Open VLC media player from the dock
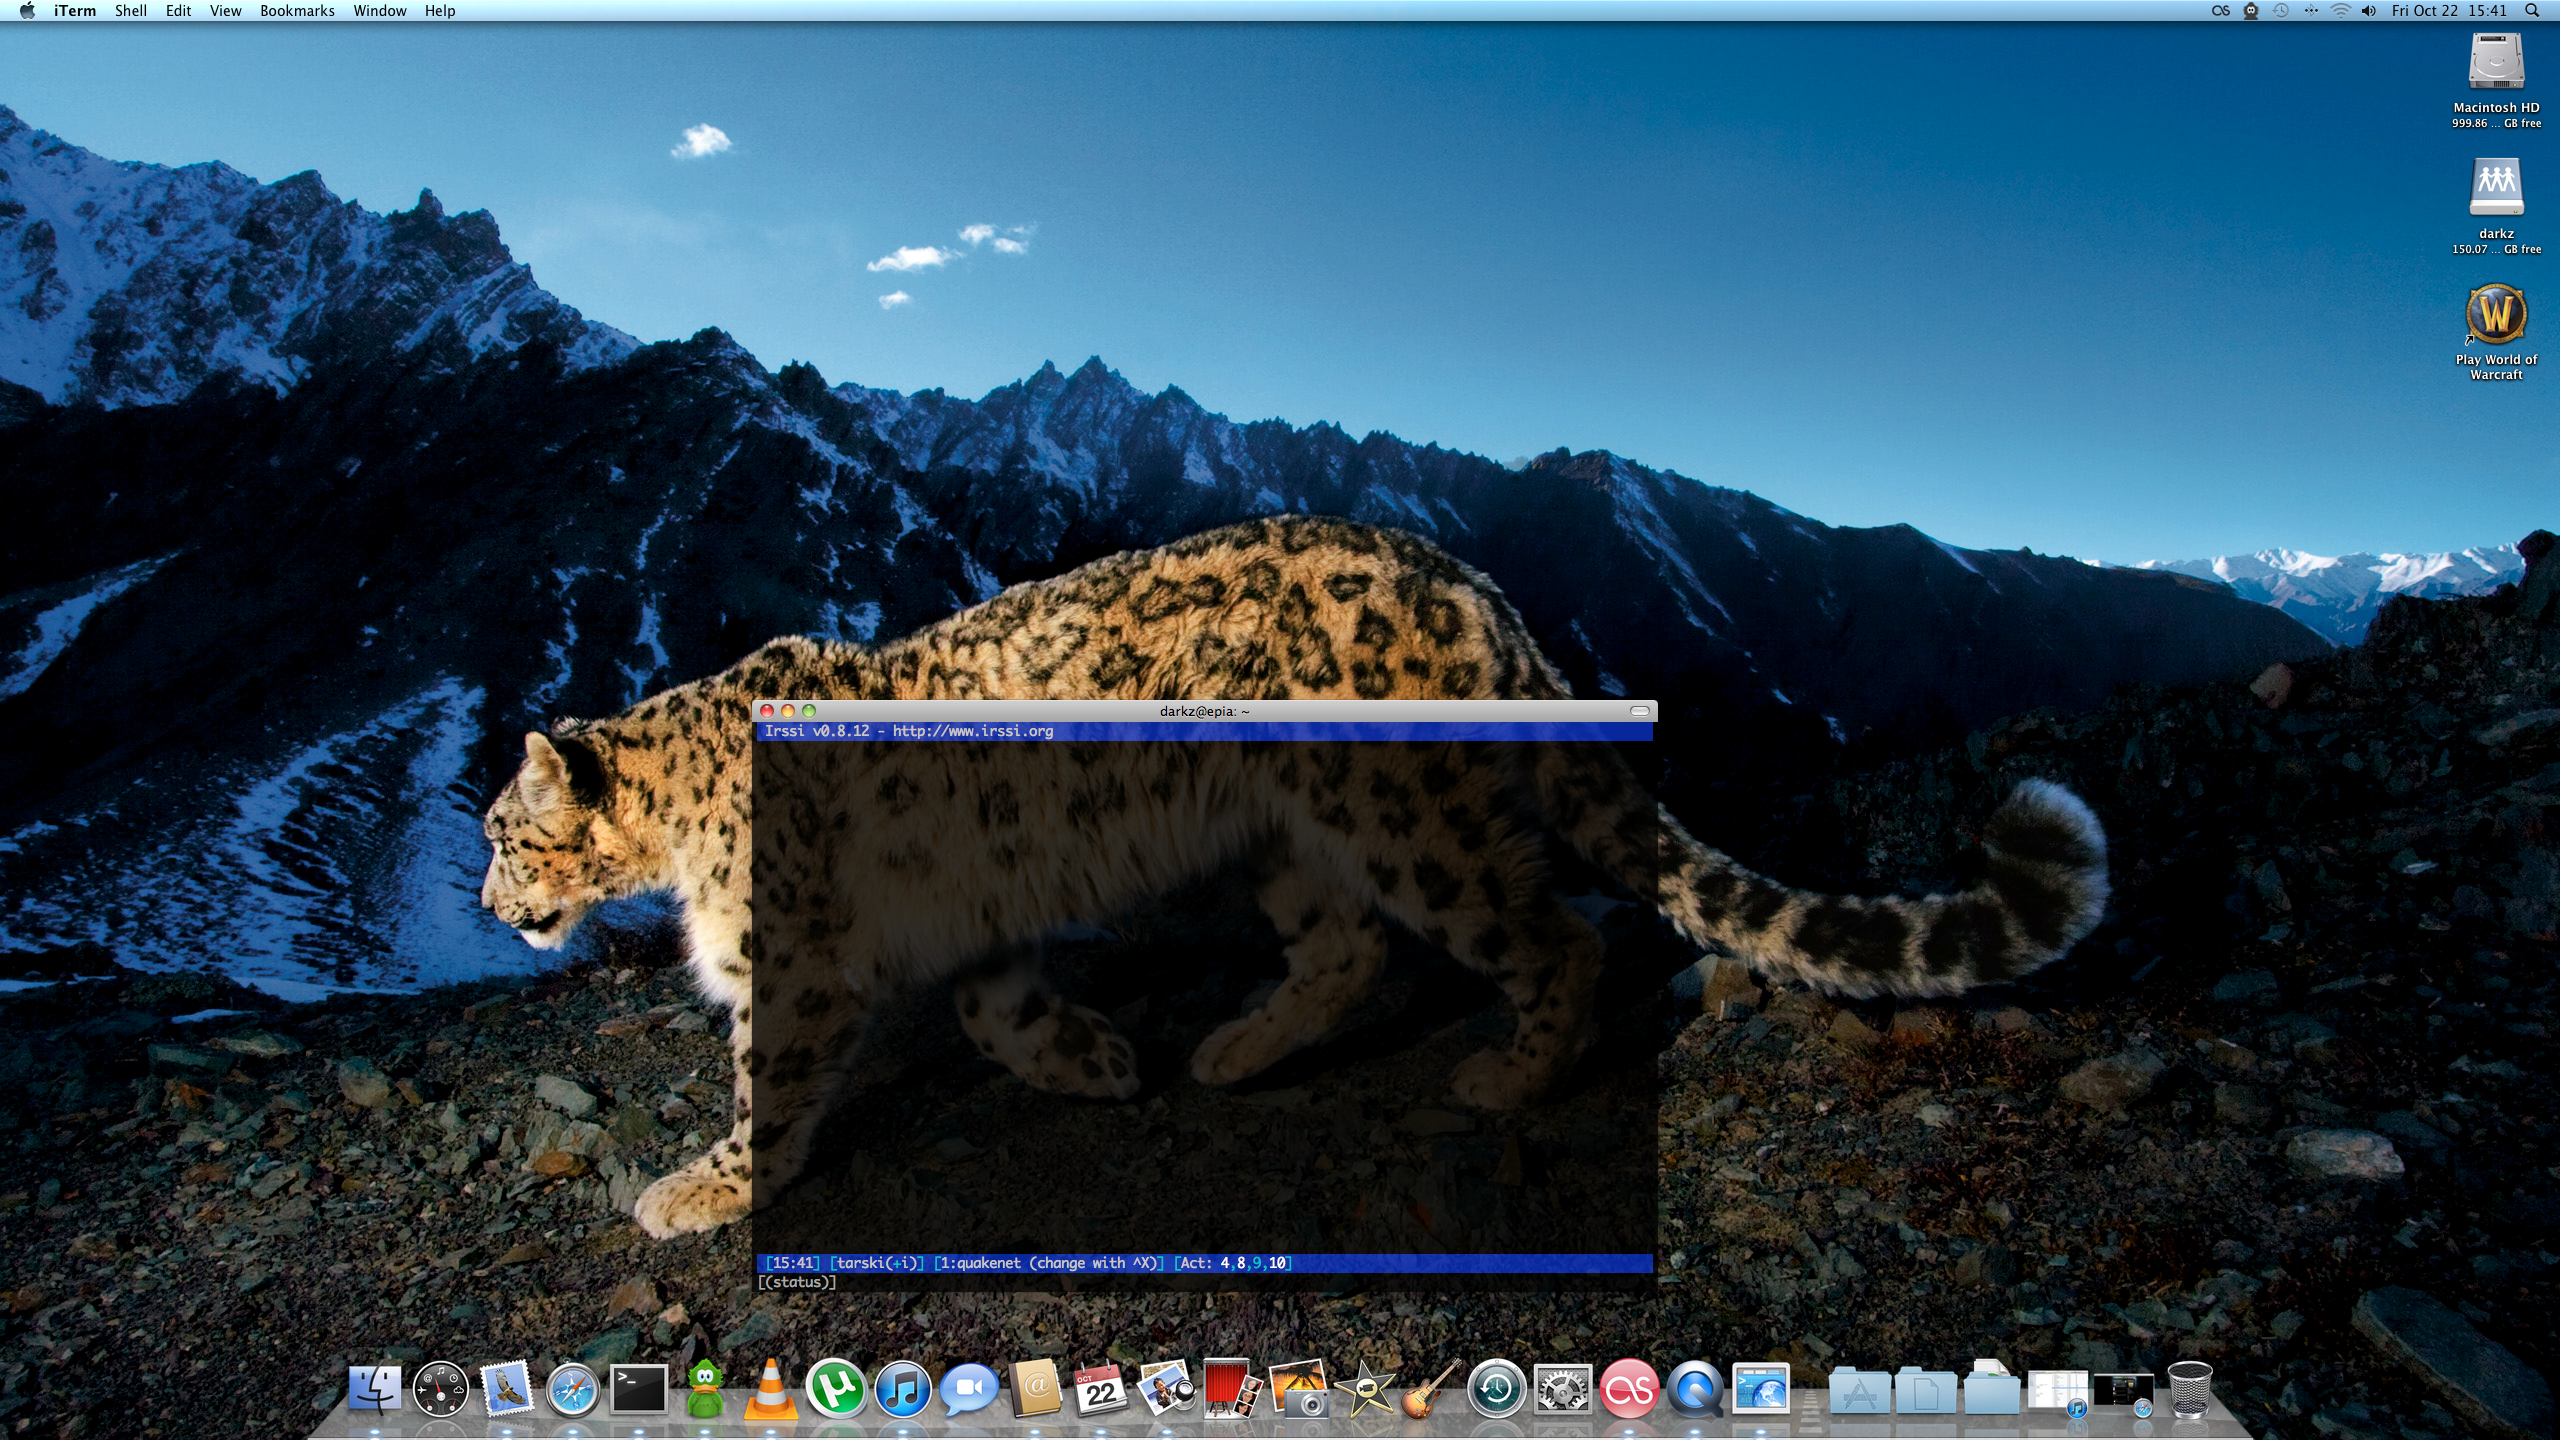This screenshot has height=1440, width=2560. [771, 1389]
